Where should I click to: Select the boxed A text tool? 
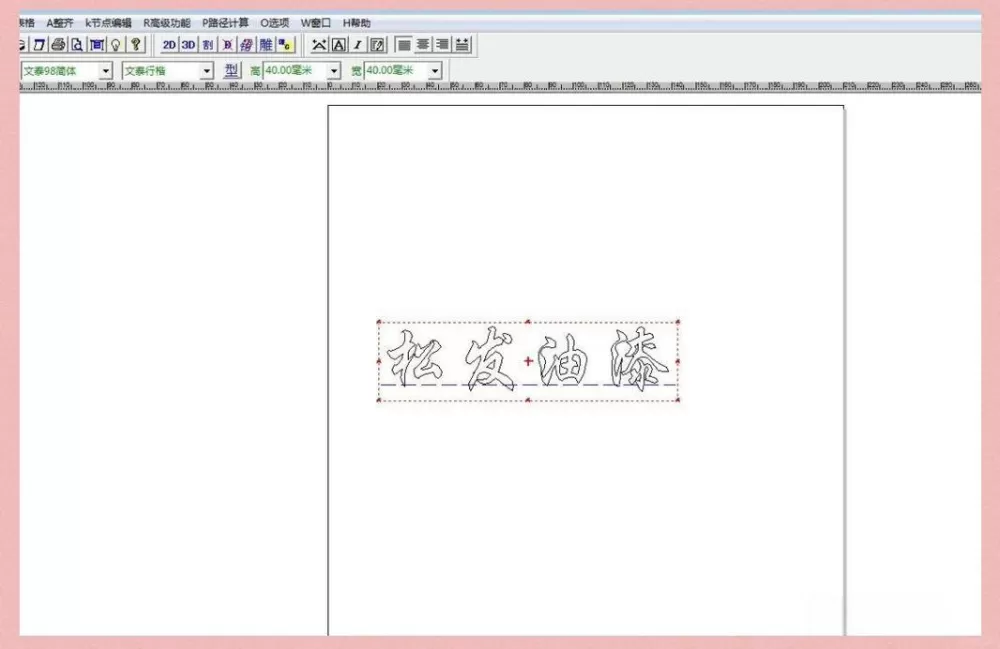[339, 45]
